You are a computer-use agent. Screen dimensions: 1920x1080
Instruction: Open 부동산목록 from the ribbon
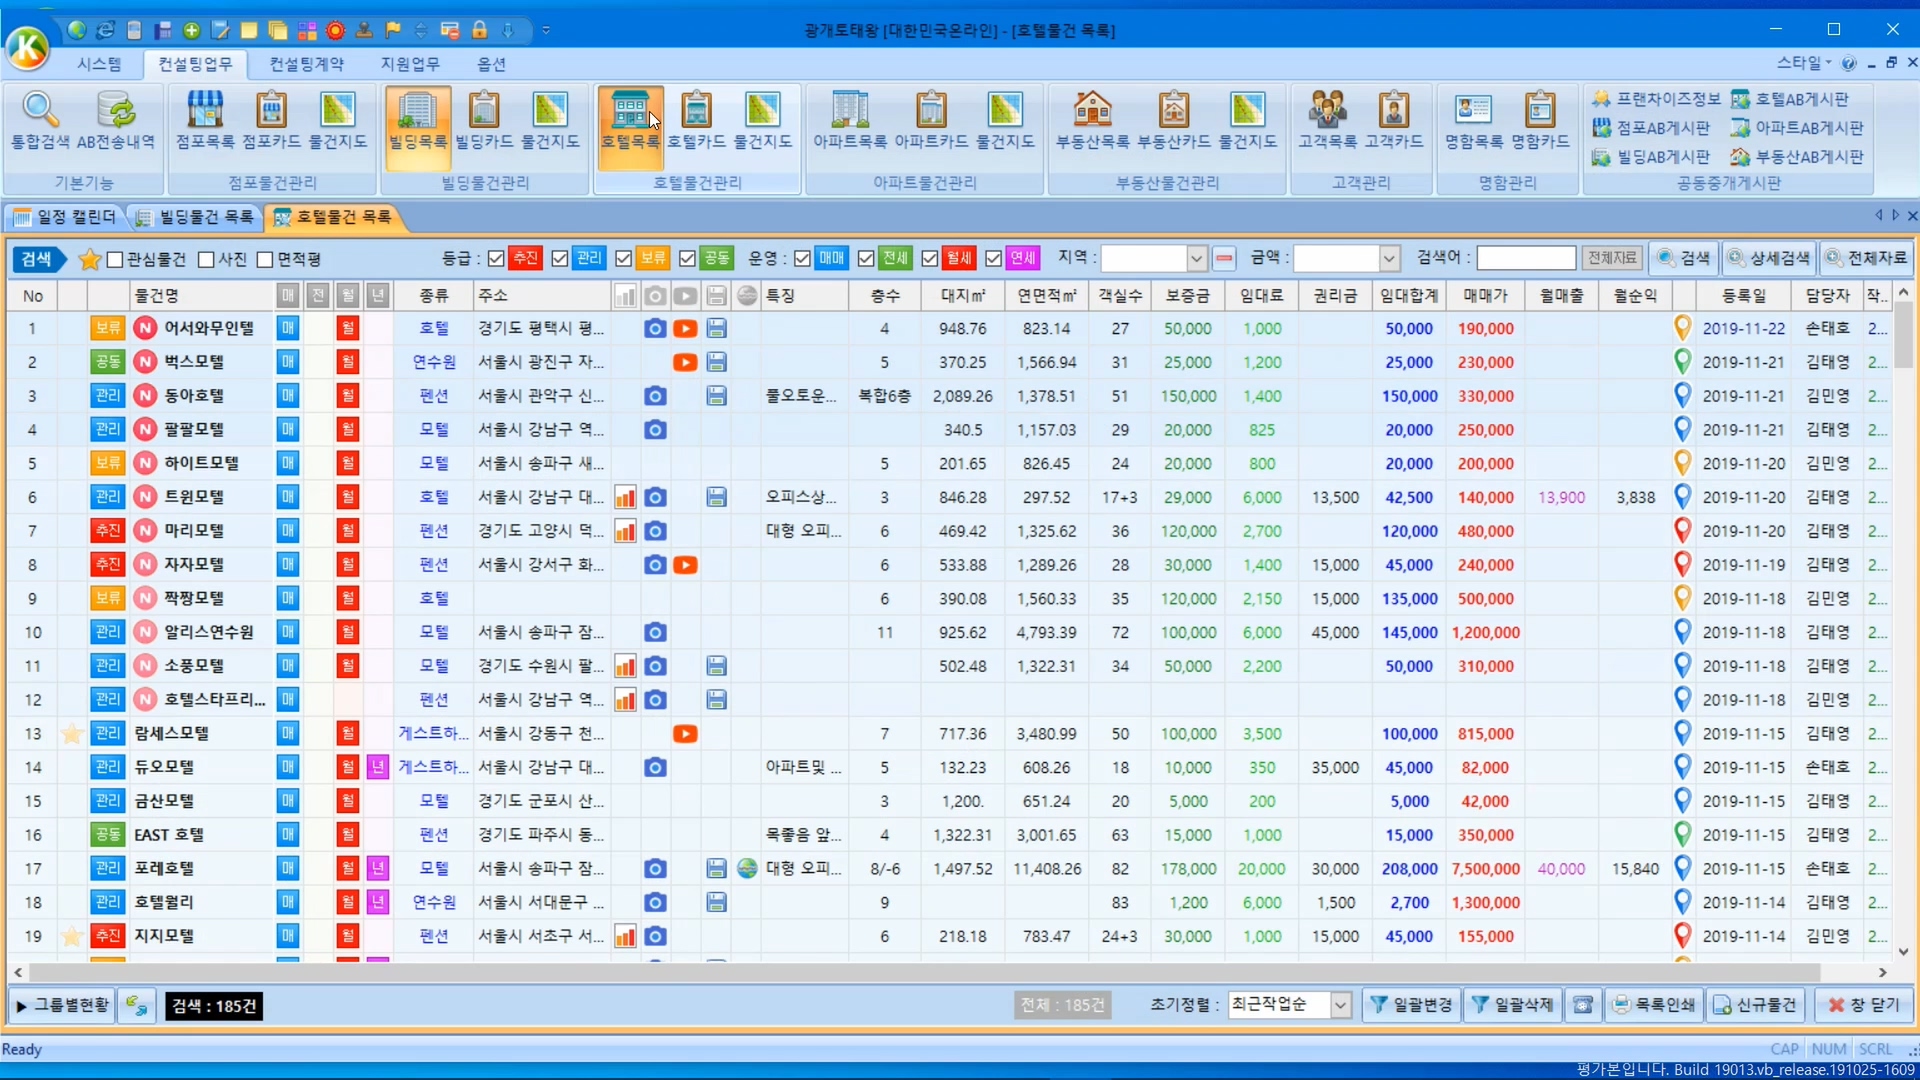click(1092, 120)
